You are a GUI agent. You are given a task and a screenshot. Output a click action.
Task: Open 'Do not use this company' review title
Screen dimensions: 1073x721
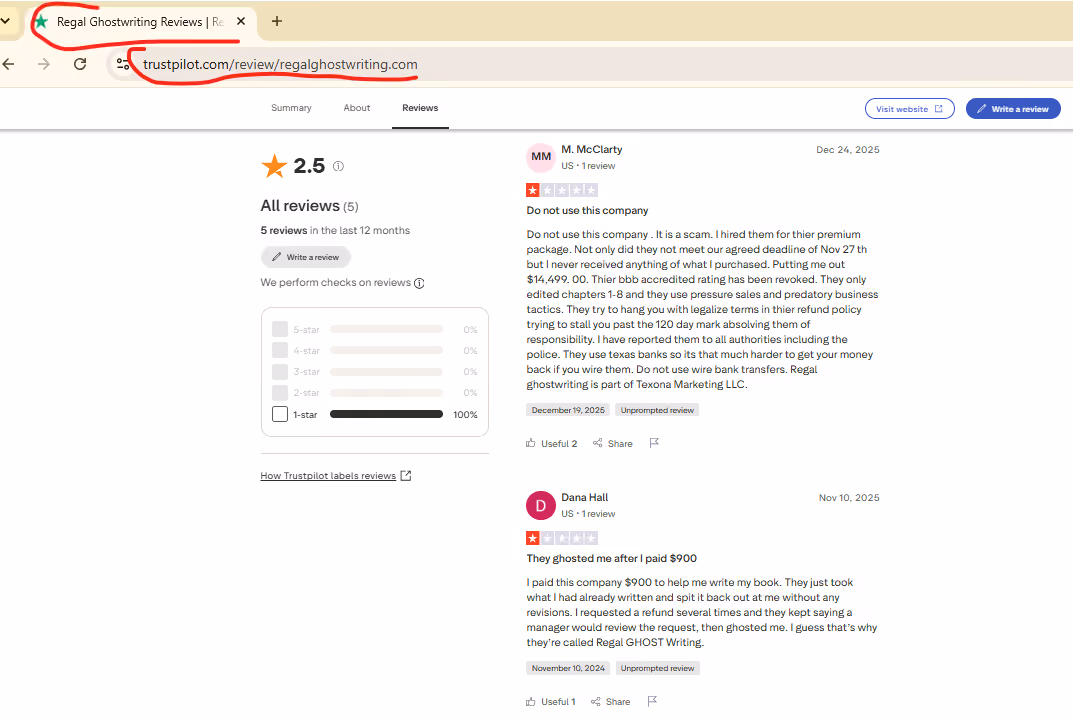point(587,210)
